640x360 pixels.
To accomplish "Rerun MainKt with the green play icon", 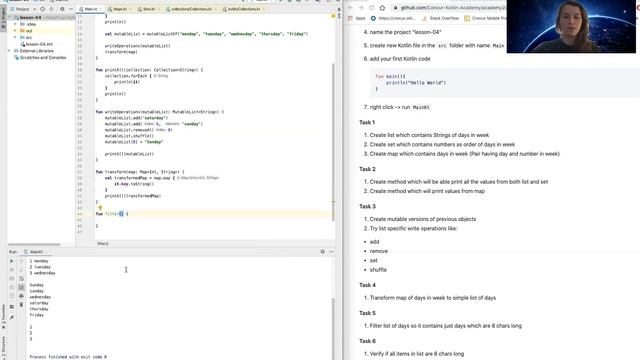I will click(x=11, y=261).
